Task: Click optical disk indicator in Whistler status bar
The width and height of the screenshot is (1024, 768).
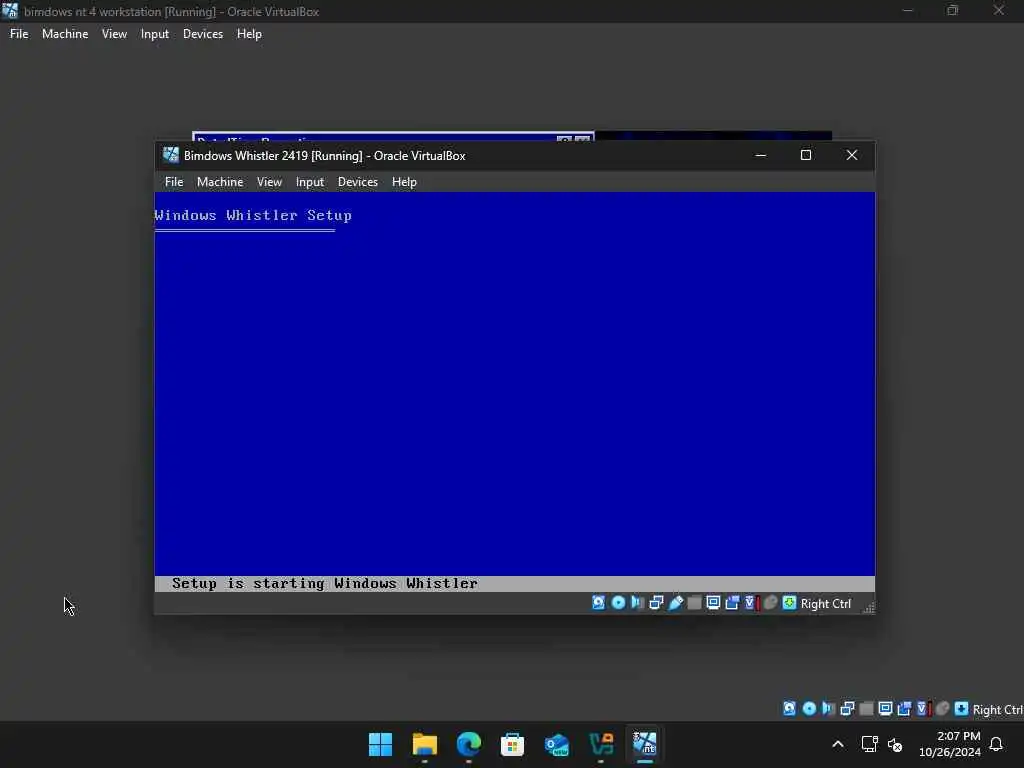Action: (x=618, y=603)
